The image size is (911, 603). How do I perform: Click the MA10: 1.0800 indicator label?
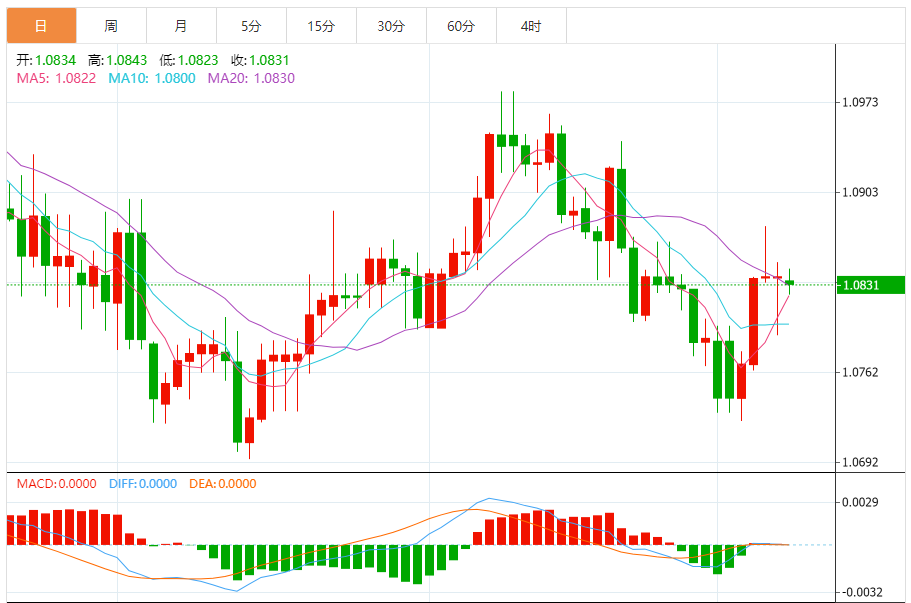pyautogui.click(x=152, y=78)
